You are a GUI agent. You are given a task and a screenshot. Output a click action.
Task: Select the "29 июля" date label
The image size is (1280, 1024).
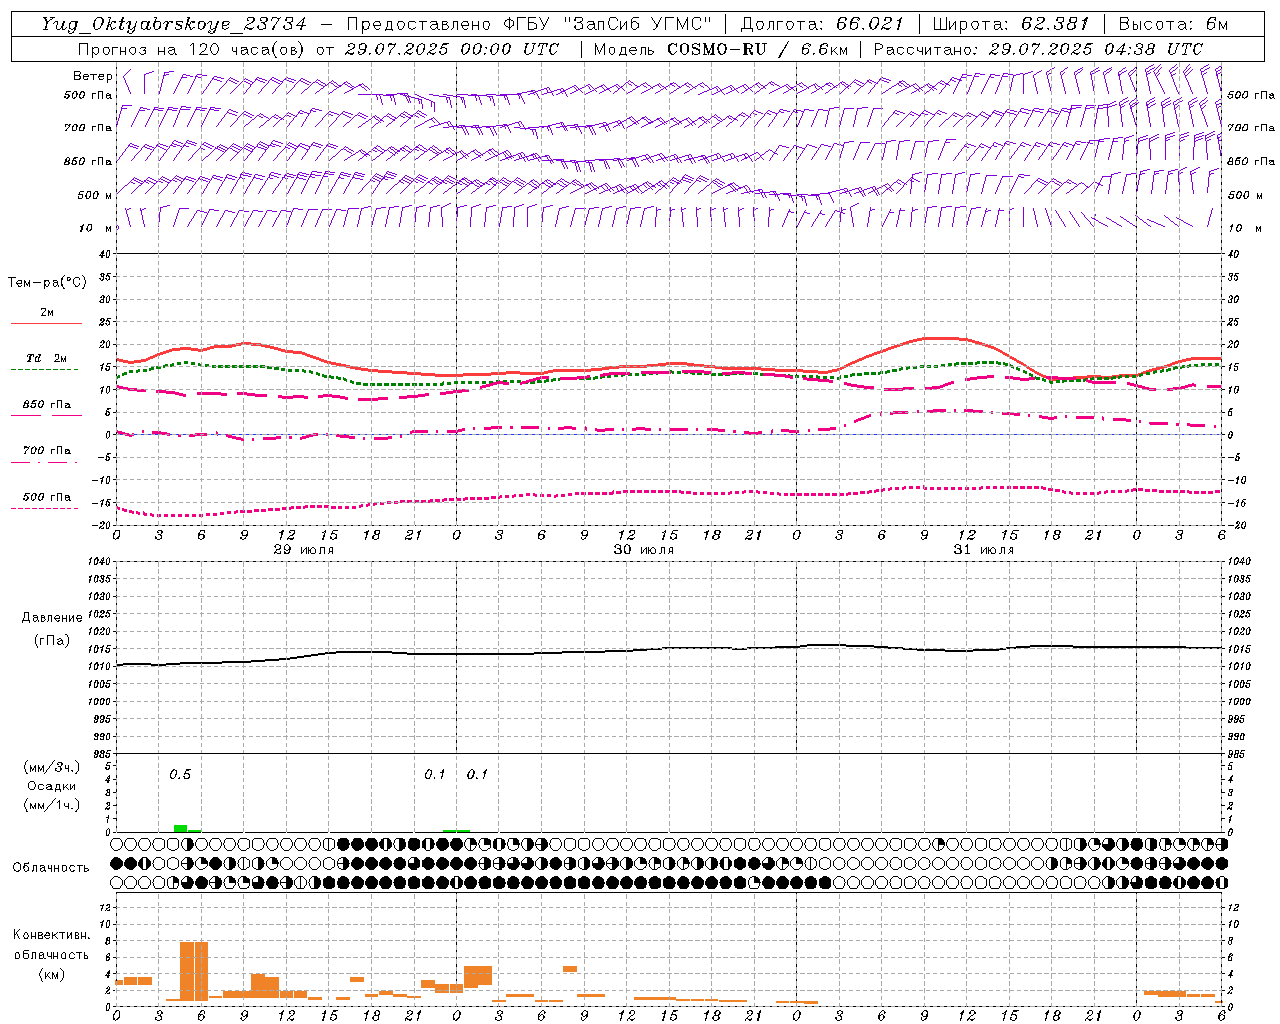click(304, 550)
